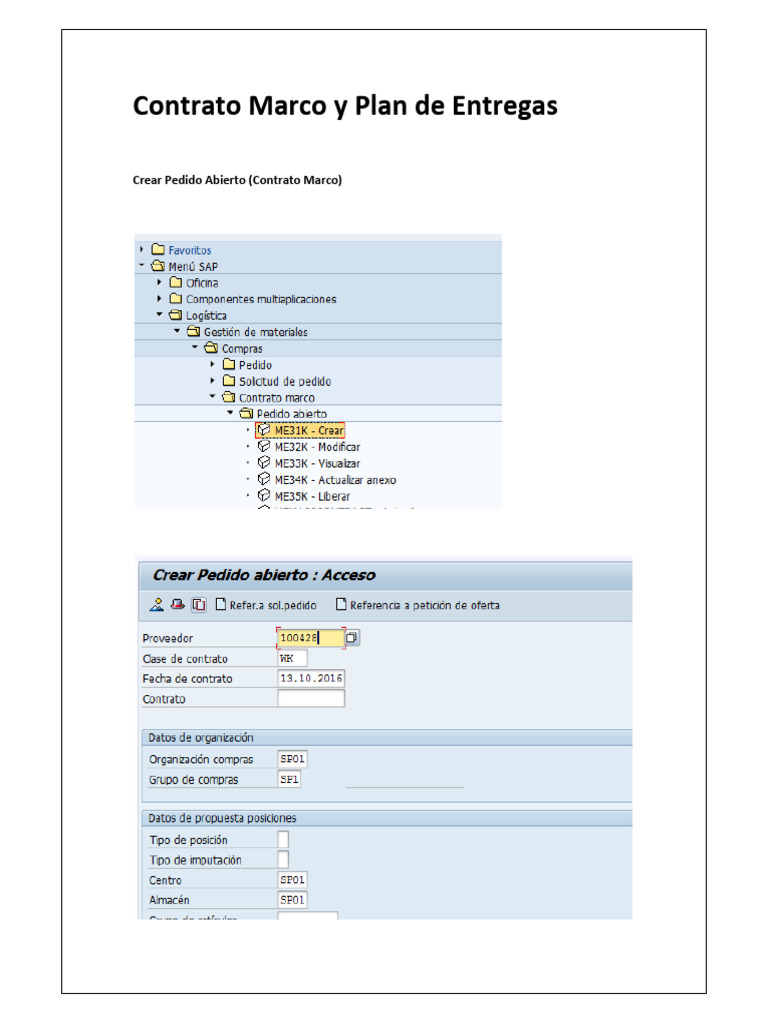
Task: Click the Pedido folder icon
Action: coord(229,364)
